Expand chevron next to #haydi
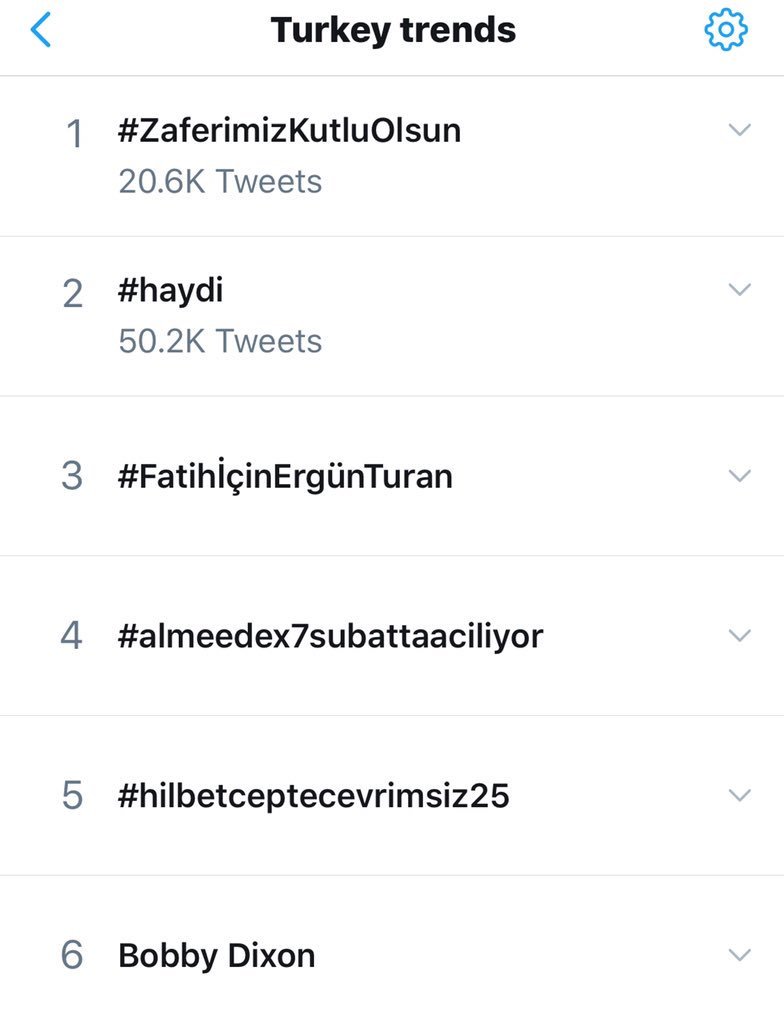784x1024 pixels. [x=739, y=290]
